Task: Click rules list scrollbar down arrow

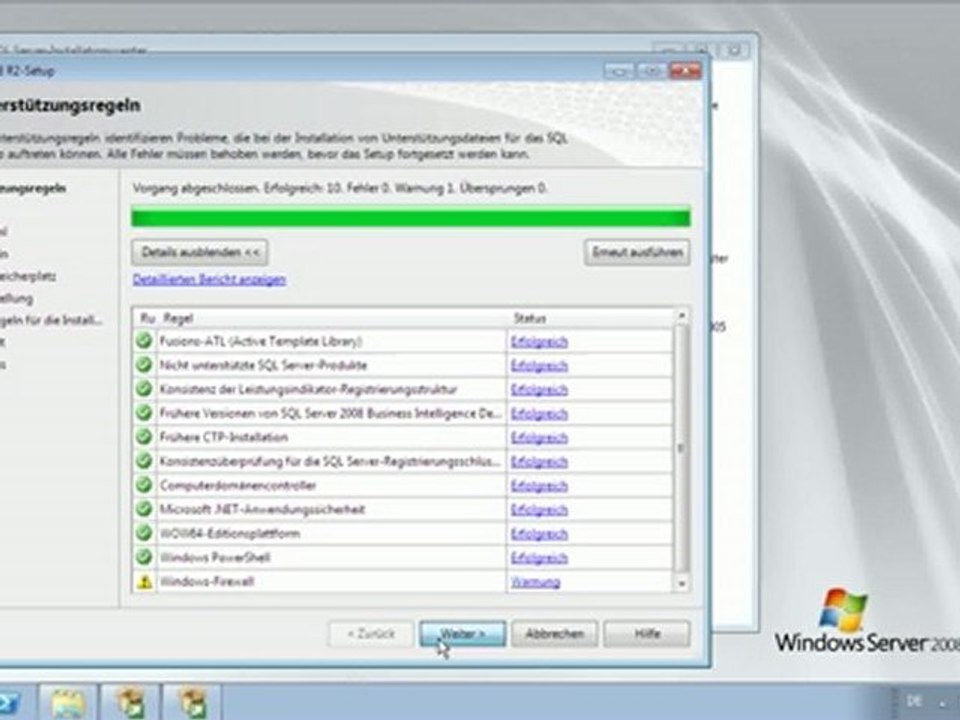Action: tap(681, 584)
